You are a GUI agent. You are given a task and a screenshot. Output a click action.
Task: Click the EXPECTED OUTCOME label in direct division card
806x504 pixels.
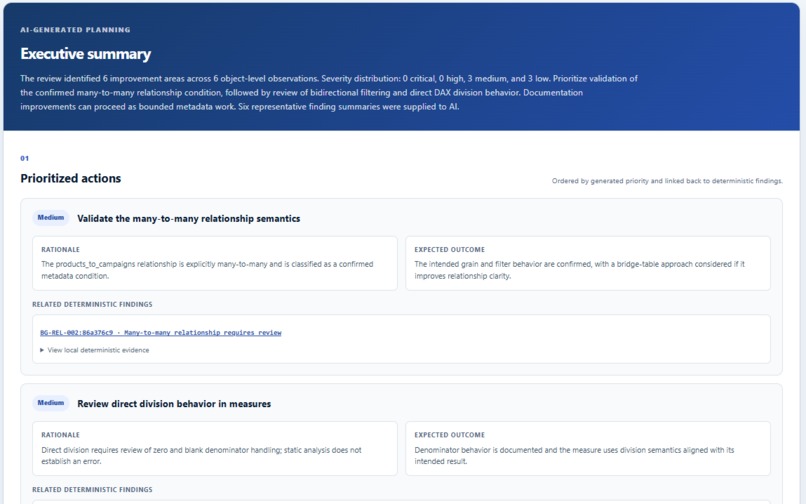point(449,435)
